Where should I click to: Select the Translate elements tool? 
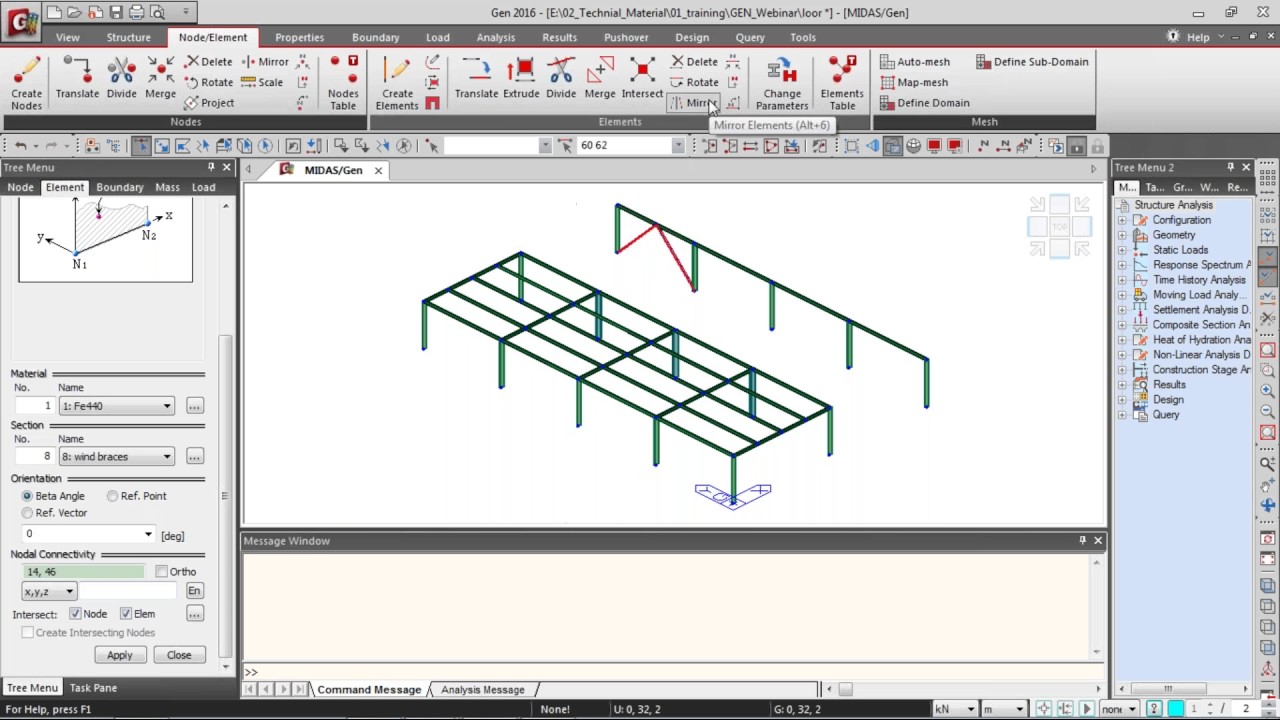coord(476,78)
